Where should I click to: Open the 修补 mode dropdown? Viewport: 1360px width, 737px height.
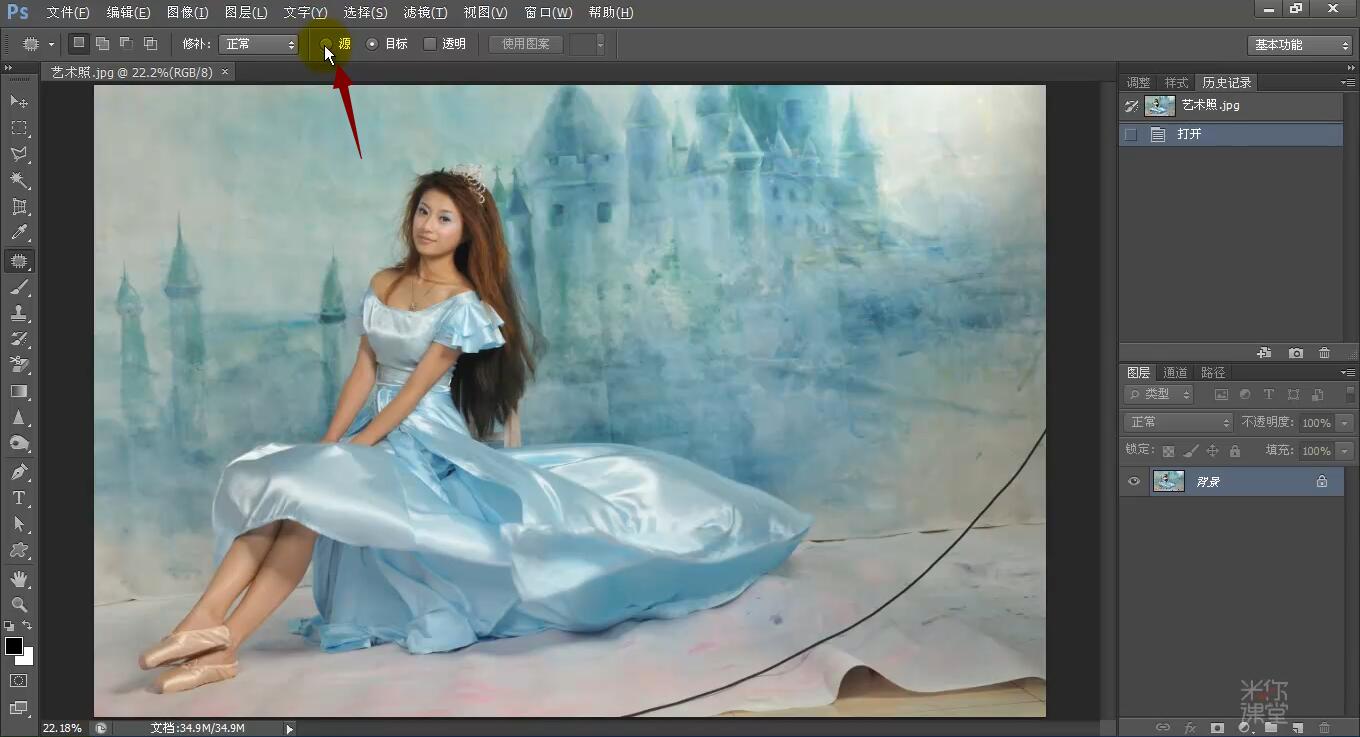pyautogui.click(x=259, y=44)
